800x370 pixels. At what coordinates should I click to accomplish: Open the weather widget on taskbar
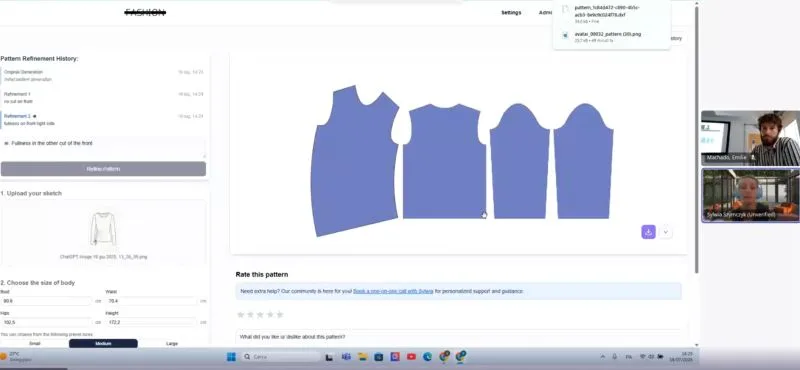[15, 357]
